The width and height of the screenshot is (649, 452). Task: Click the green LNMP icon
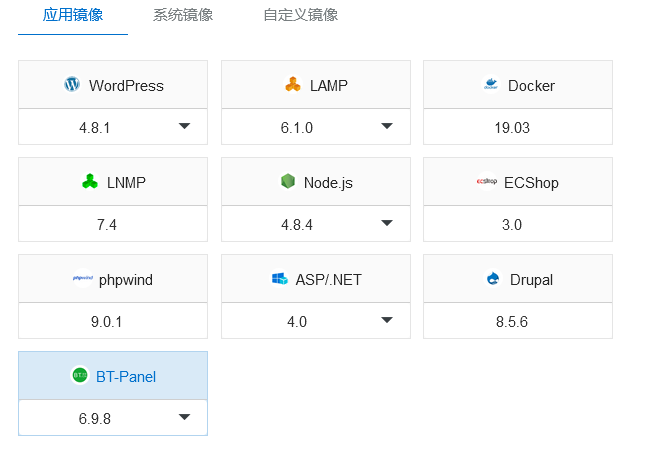click(90, 182)
